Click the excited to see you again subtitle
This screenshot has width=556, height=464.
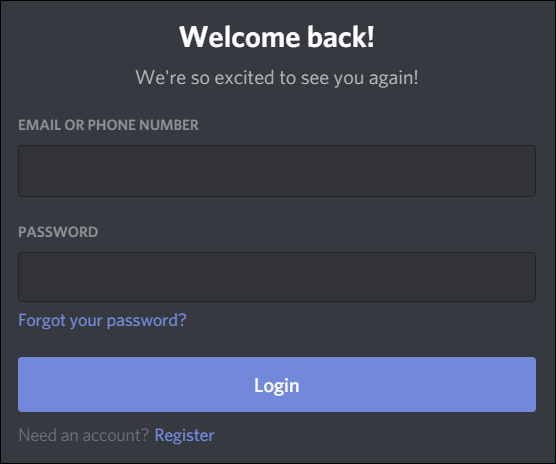(277, 78)
